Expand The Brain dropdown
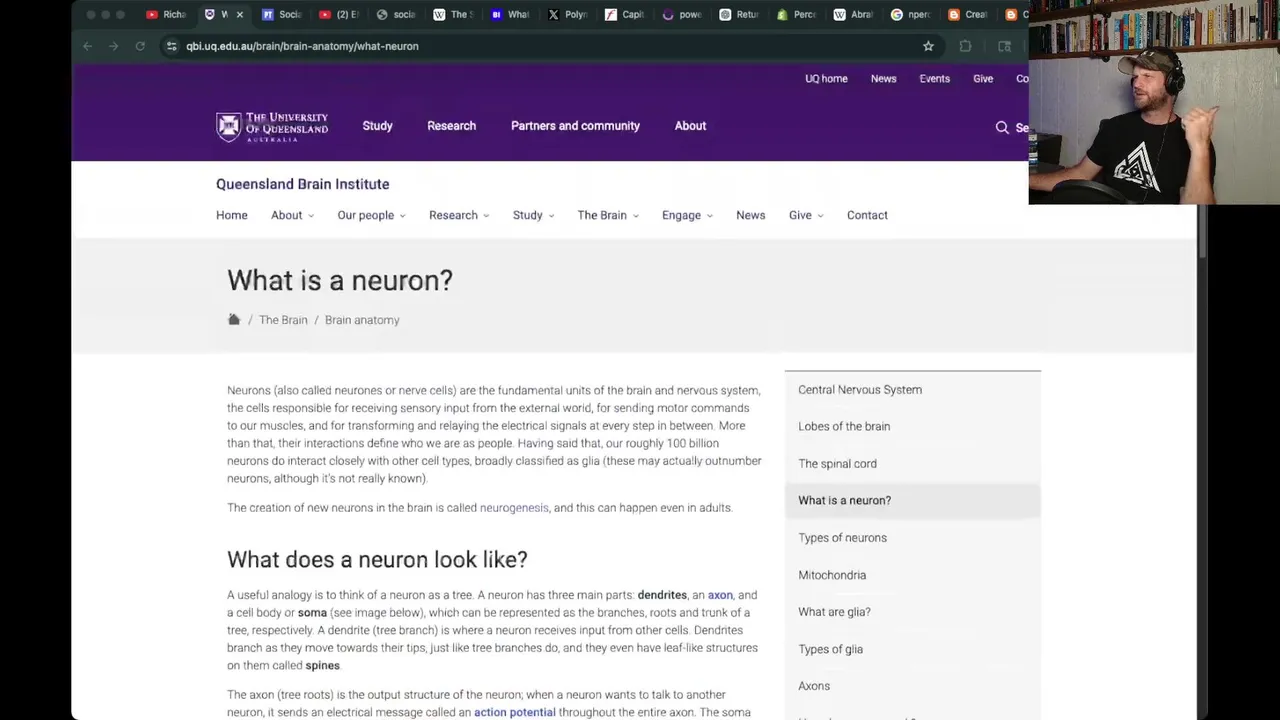This screenshot has height=720, width=1280. coord(608,215)
